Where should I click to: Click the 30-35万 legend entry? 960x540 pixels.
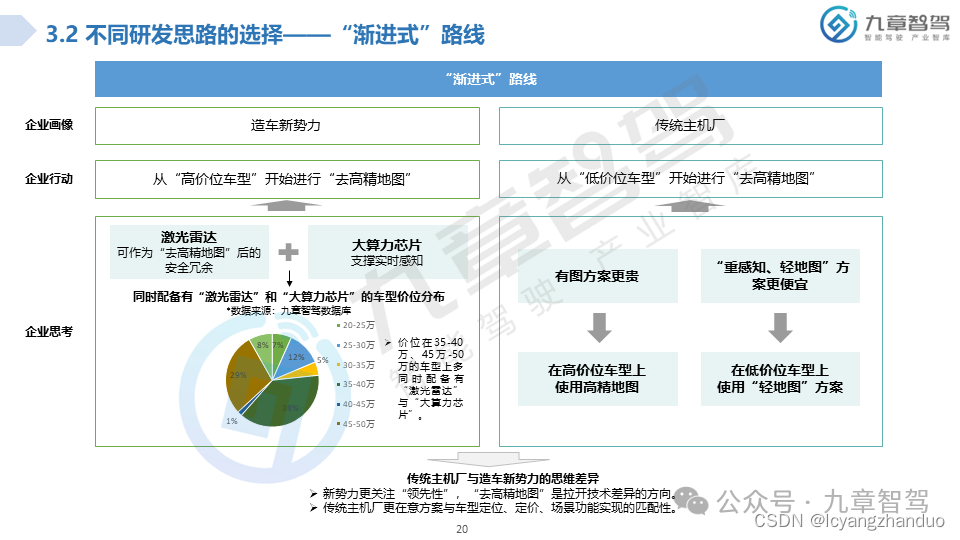(355, 365)
